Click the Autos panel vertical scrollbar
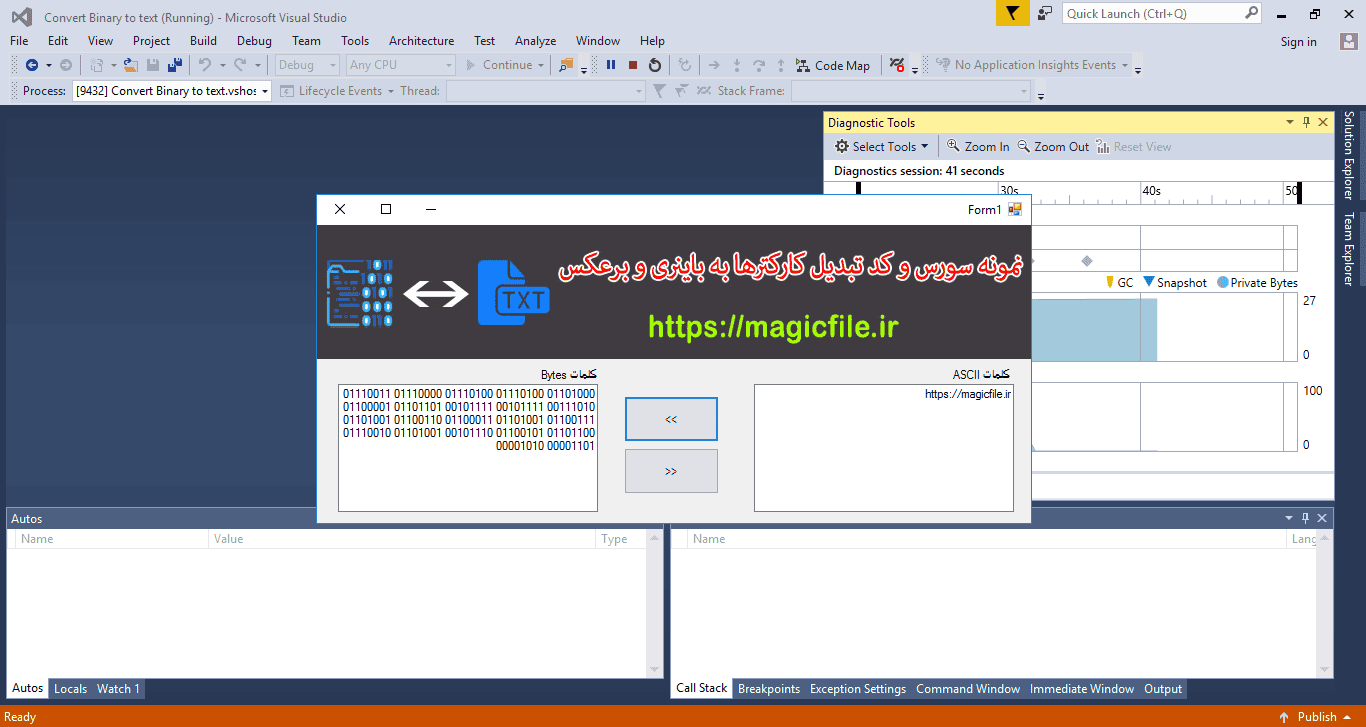Viewport: 1366px width, 727px height. pyautogui.click(x=655, y=603)
